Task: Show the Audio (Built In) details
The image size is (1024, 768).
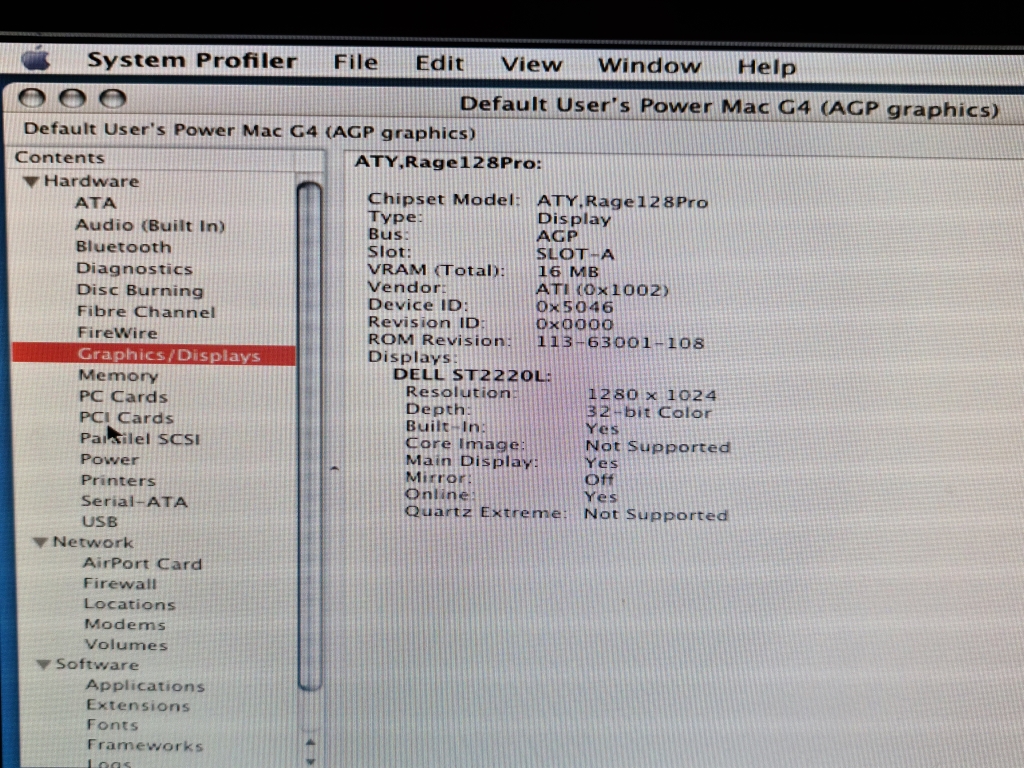Action: point(150,226)
